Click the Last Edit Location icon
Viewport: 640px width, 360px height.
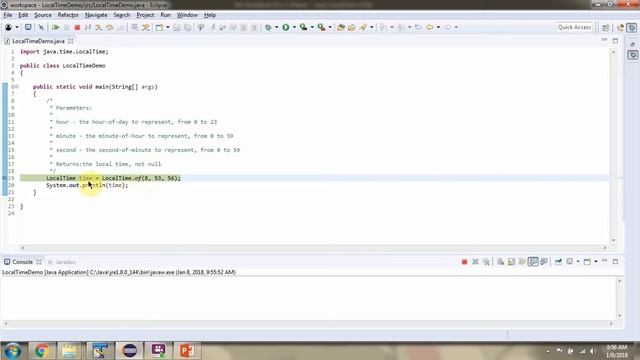(x=418, y=27)
